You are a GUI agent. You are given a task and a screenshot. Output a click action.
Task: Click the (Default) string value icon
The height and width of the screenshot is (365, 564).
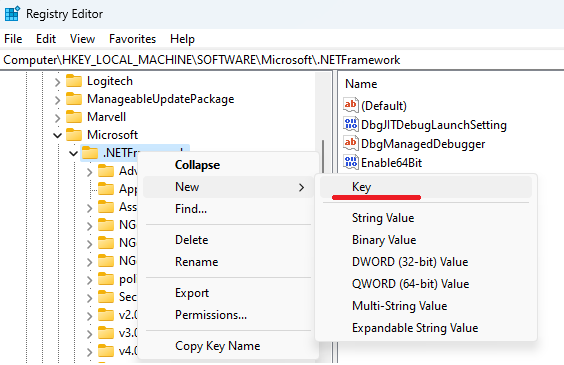(x=351, y=105)
